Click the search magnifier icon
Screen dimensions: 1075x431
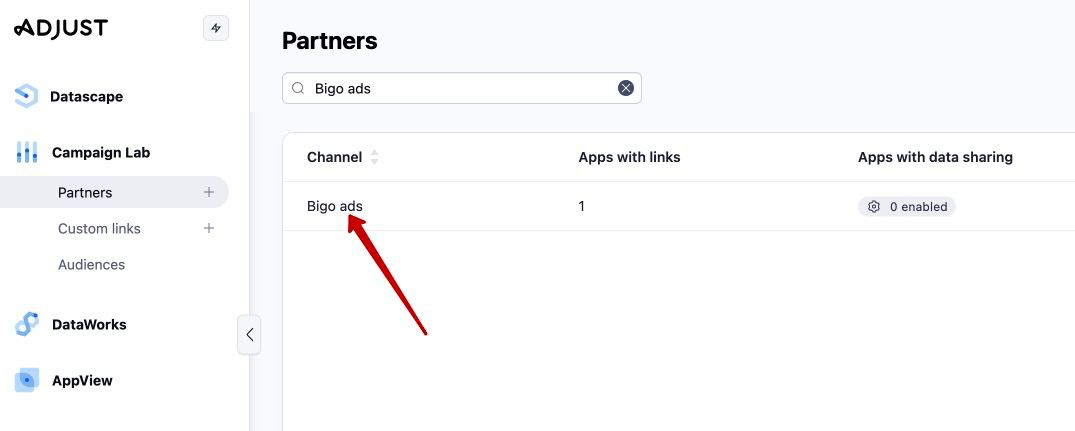pos(298,88)
